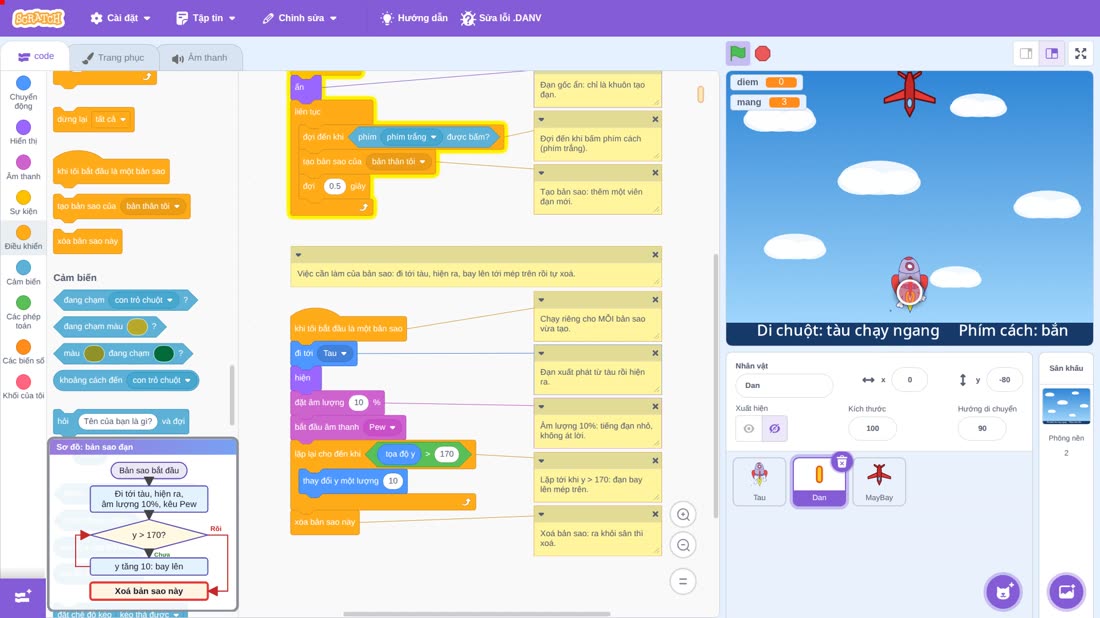The height and width of the screenshot is (618, 1100).
Task: Select the MayBay sprite thumbnail
Action: [x=878, y=481]
